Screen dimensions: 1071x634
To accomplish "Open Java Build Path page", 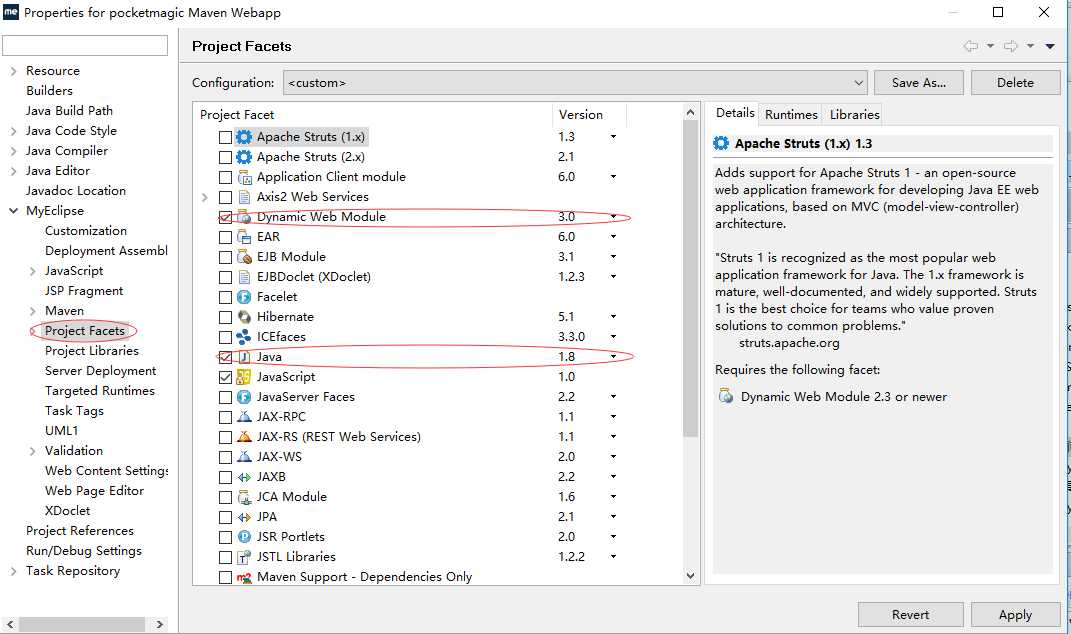I will coord(69,111).
